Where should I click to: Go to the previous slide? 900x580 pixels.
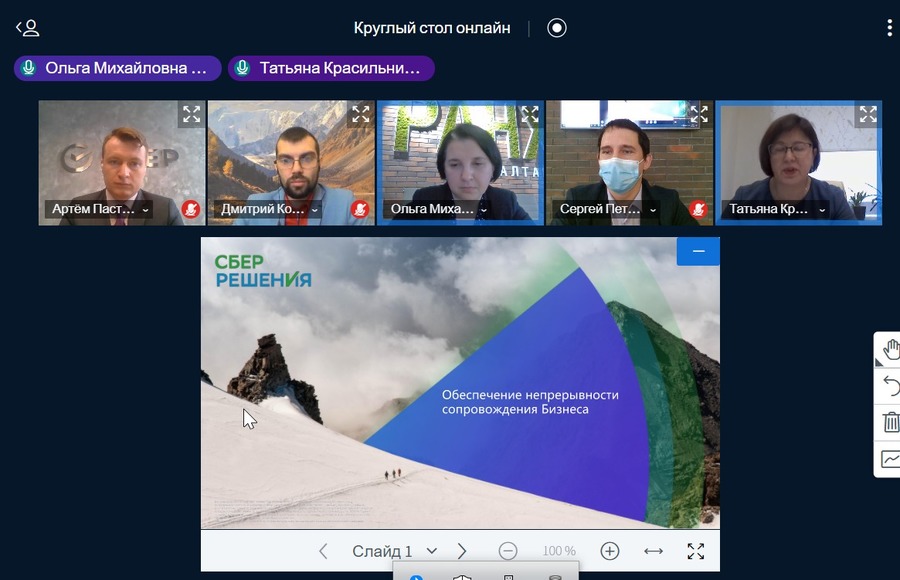coord(323,551)
